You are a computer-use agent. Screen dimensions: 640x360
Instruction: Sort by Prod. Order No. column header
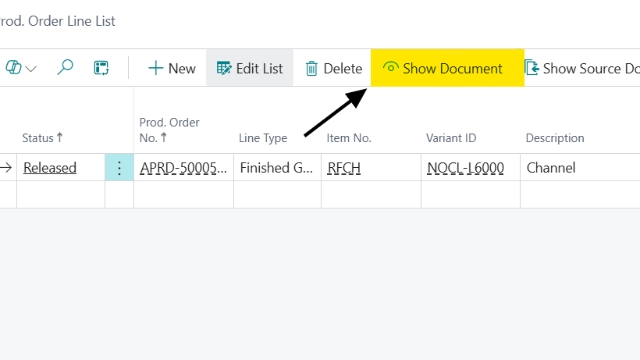pos(169,130)
